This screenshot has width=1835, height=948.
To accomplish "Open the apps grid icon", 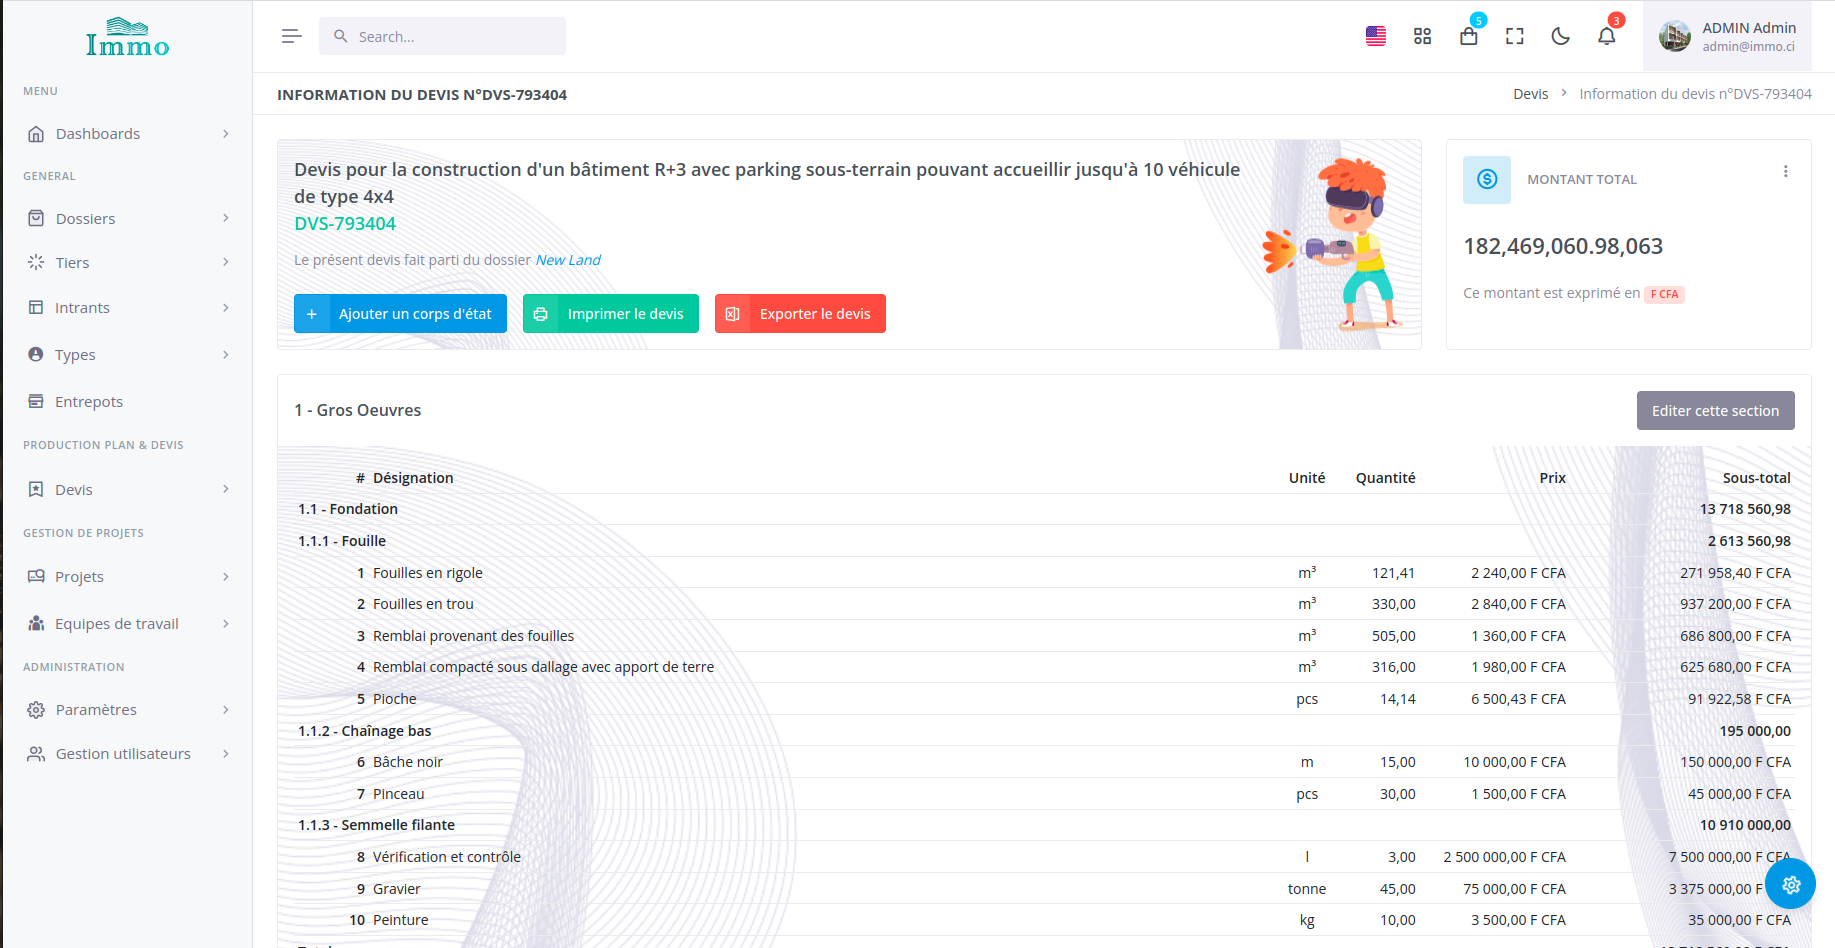I will [1422, 36].
